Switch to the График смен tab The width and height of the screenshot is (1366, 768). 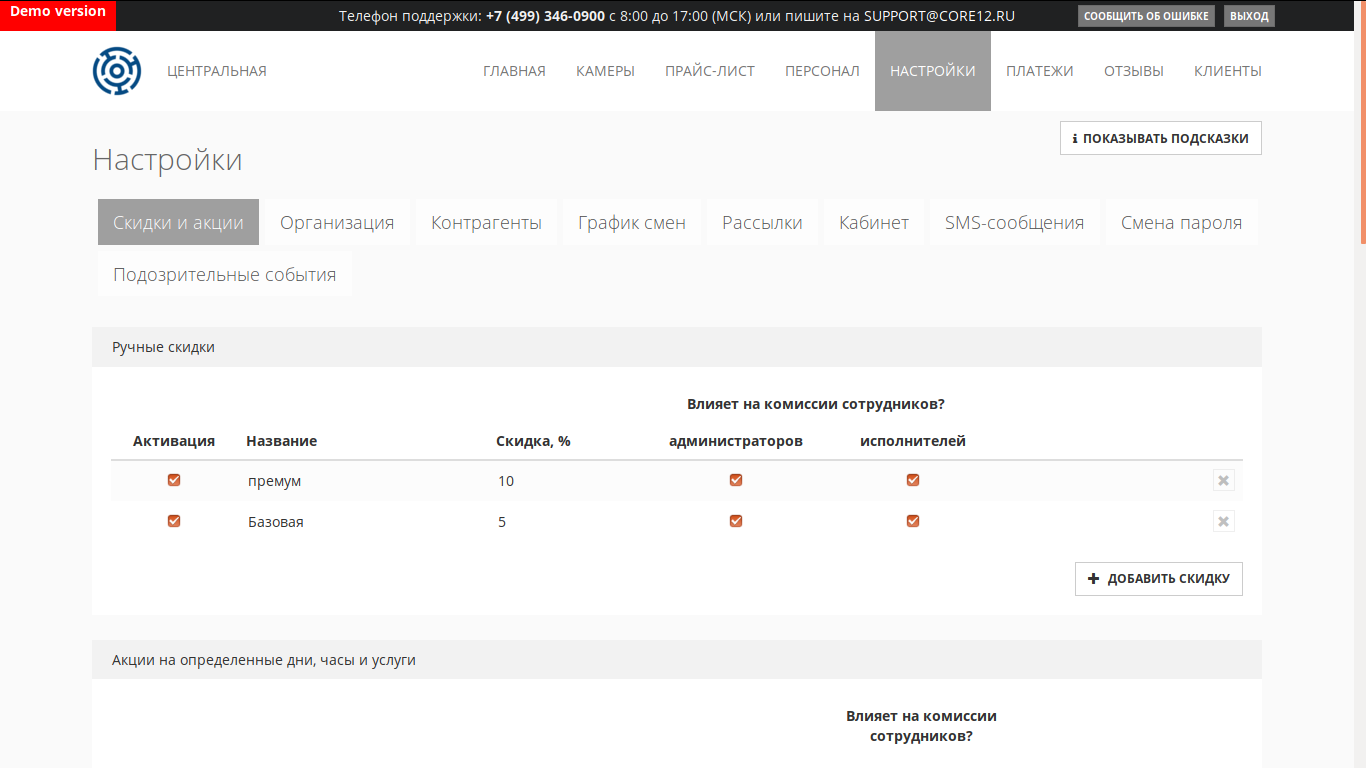coord(632,222)
